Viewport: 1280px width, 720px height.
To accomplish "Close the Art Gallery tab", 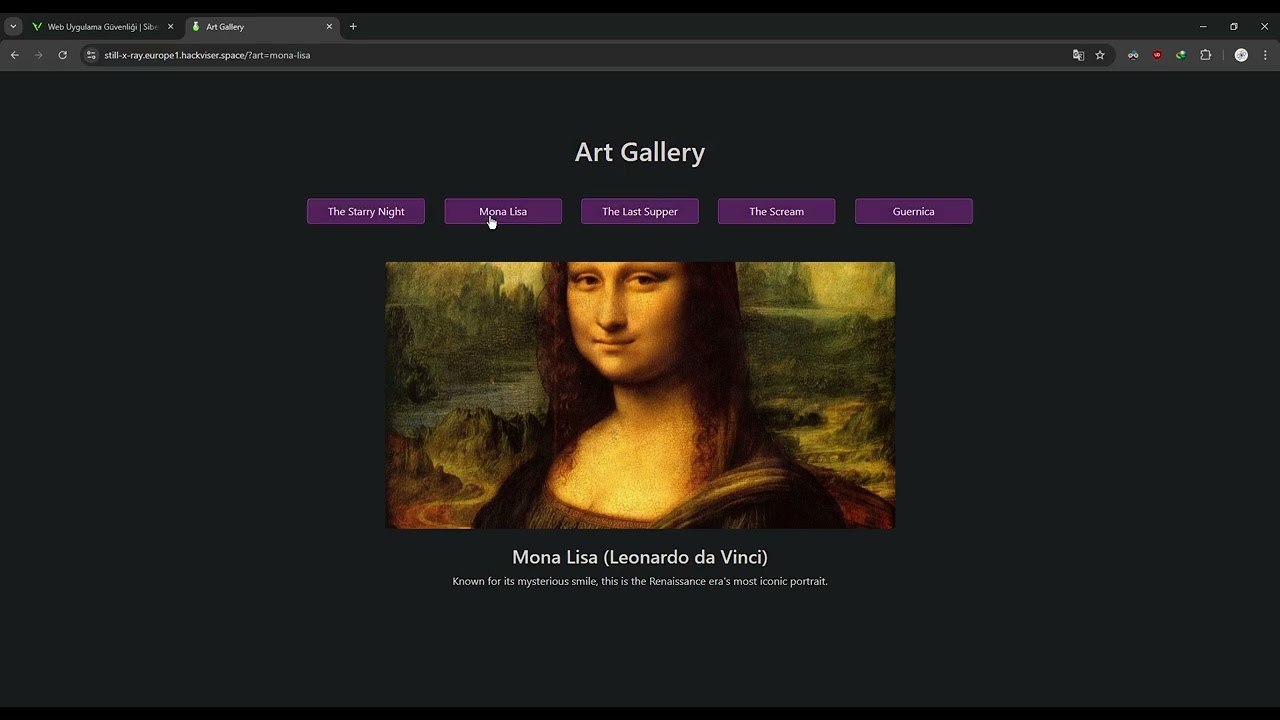I will point(329,27).
